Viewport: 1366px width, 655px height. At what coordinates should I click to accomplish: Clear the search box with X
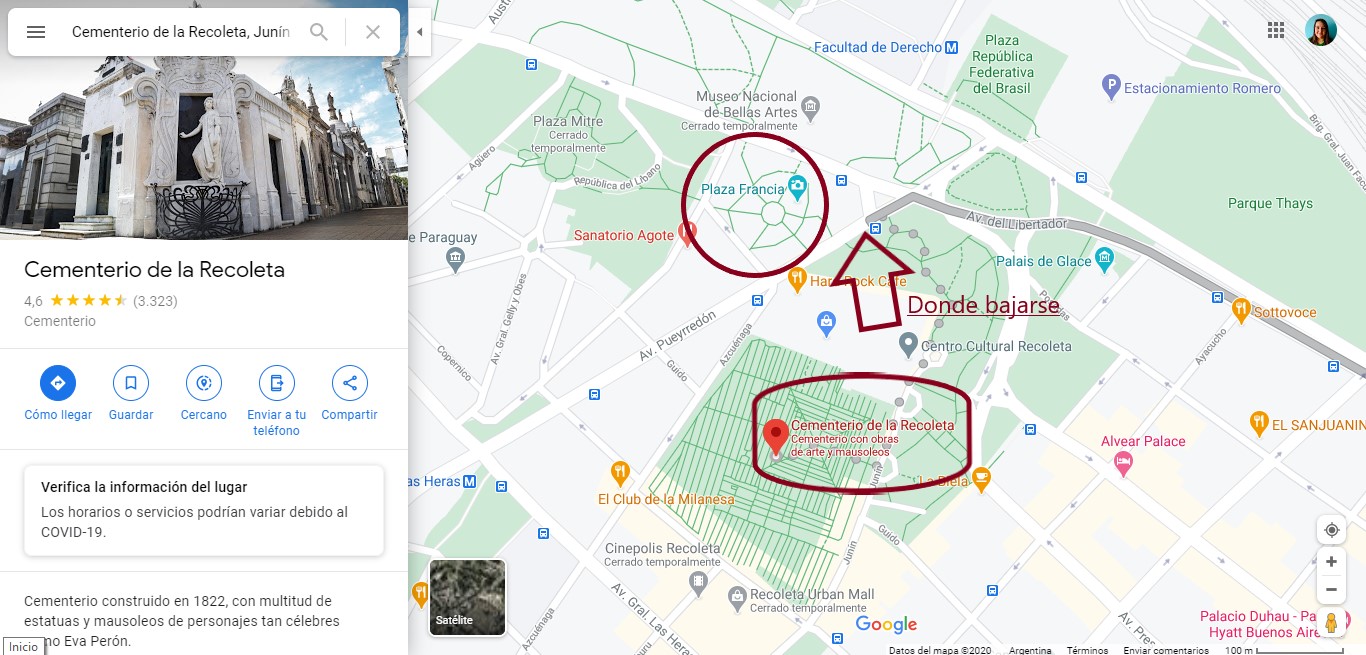[373, 32]
